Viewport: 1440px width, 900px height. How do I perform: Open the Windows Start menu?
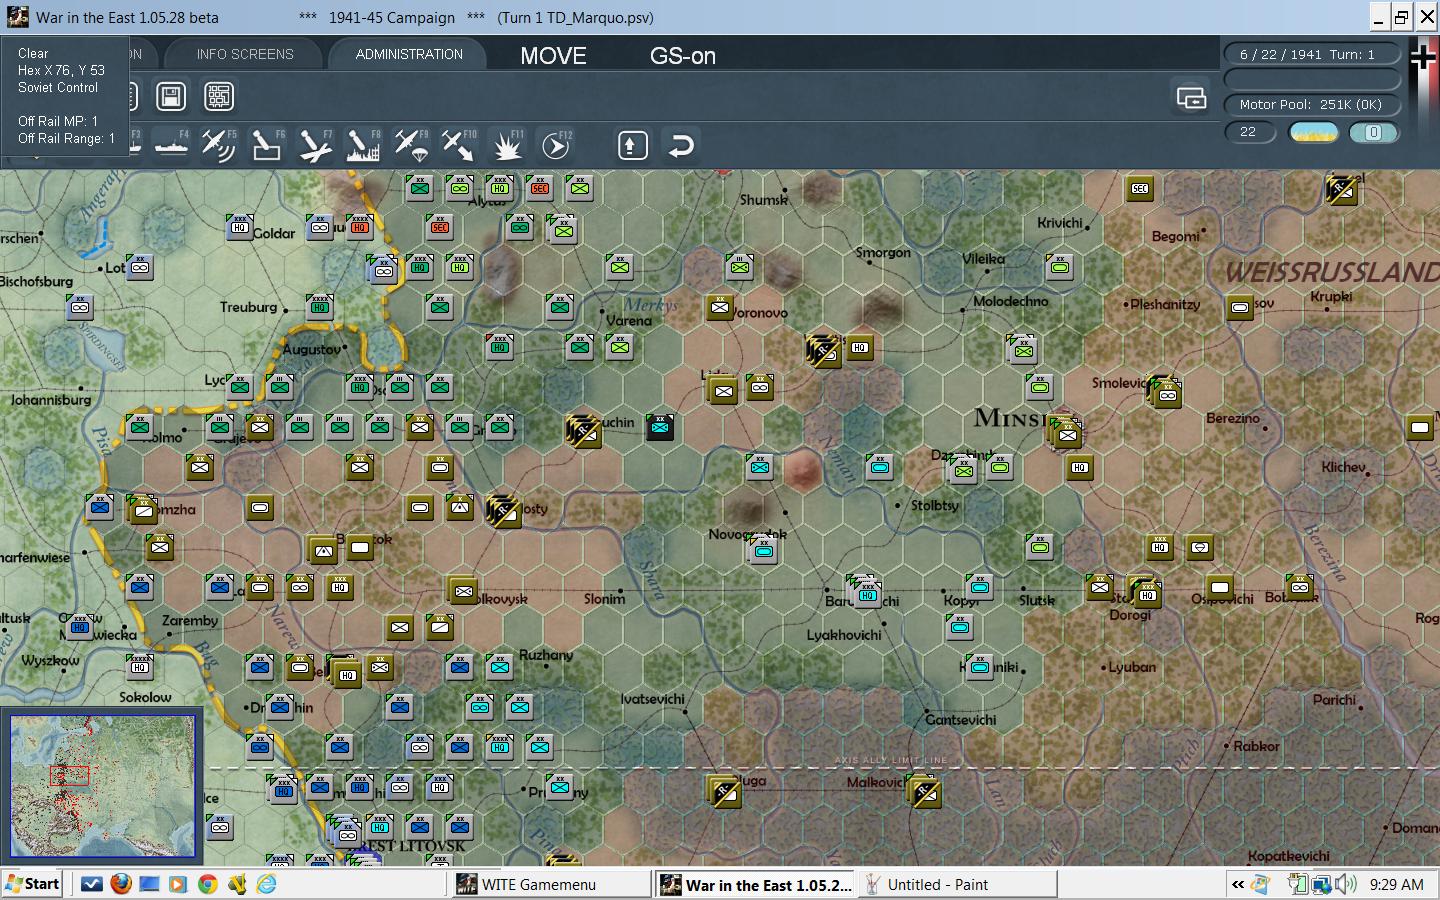32,884
